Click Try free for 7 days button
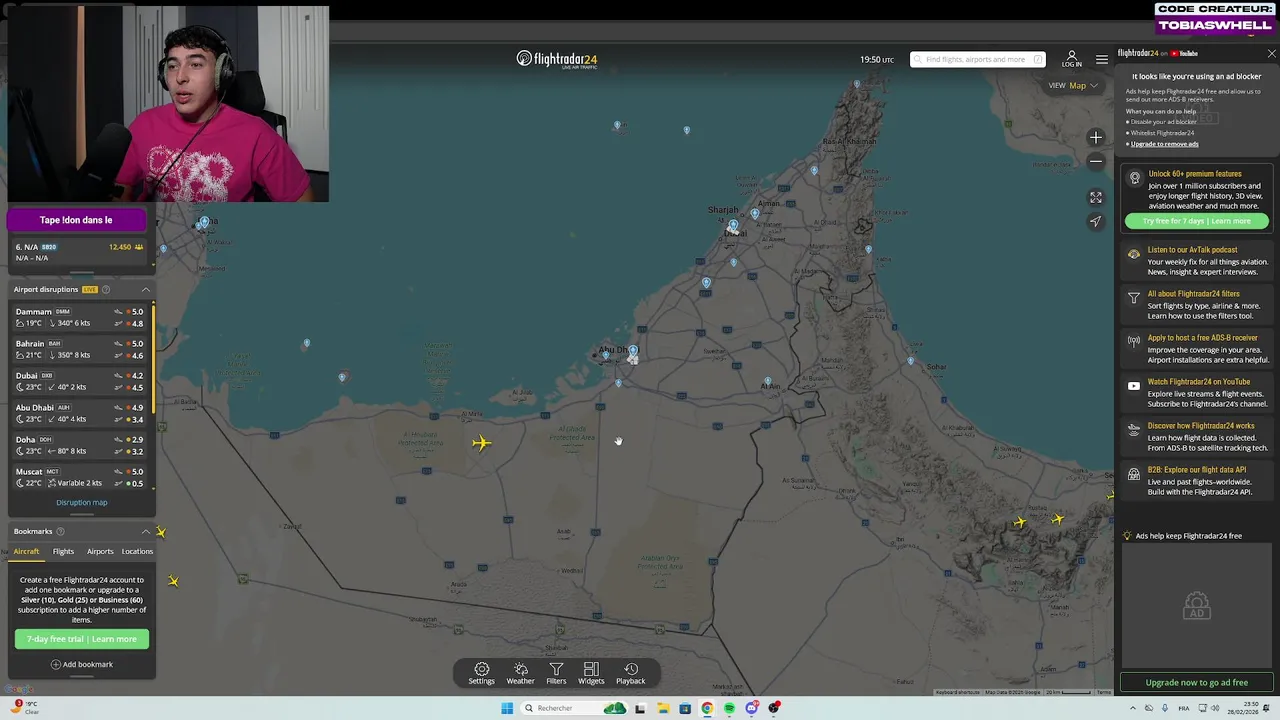 (1196, 221)
